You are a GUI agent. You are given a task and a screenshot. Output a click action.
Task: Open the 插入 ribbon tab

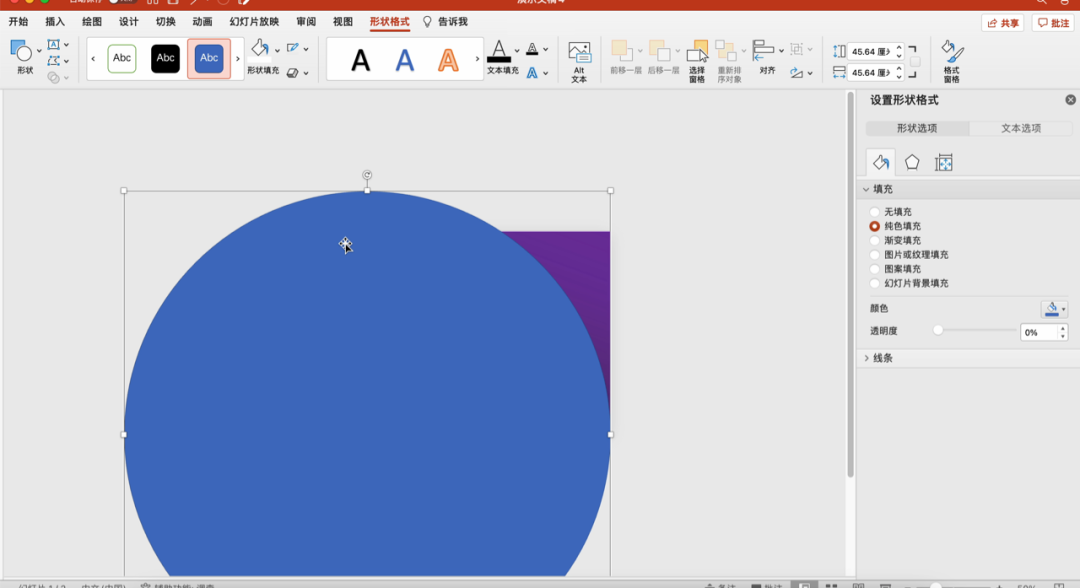pos(55,22)
